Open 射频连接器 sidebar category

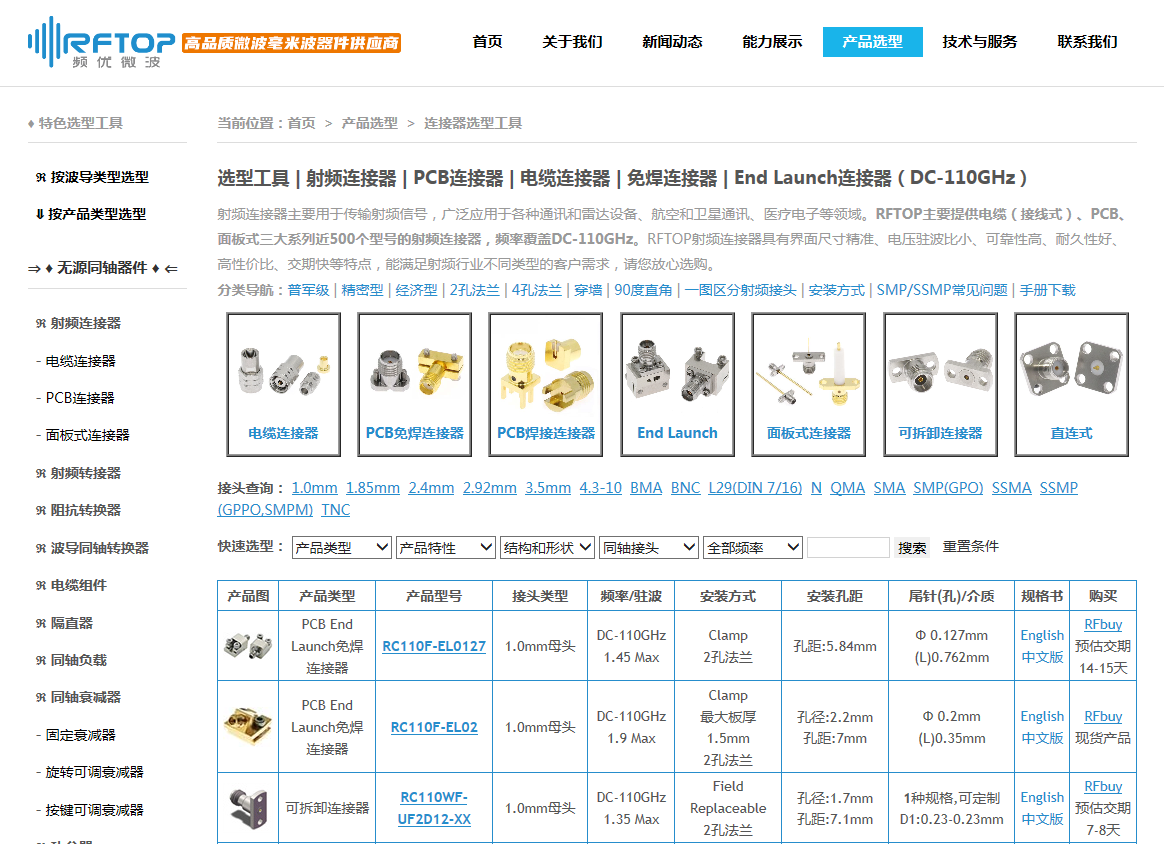[78, 324]
